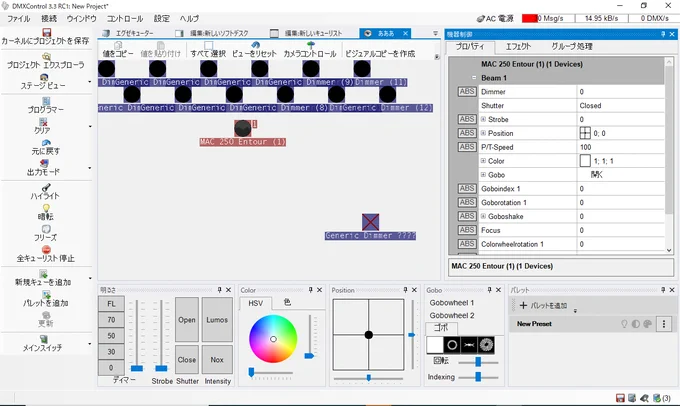The height and width of the screenshot is (406, 680).
Task: Click the Close shutter button
Action: [x=187, y=360]
